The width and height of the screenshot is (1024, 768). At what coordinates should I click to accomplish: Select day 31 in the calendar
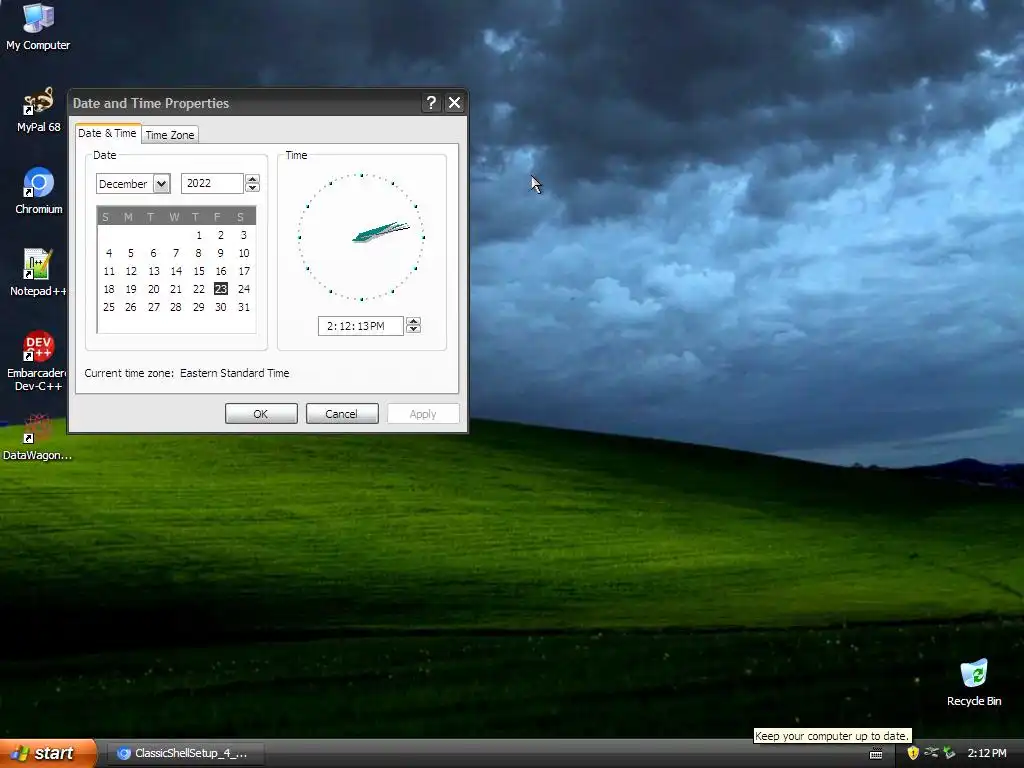[x=244, y=307]
